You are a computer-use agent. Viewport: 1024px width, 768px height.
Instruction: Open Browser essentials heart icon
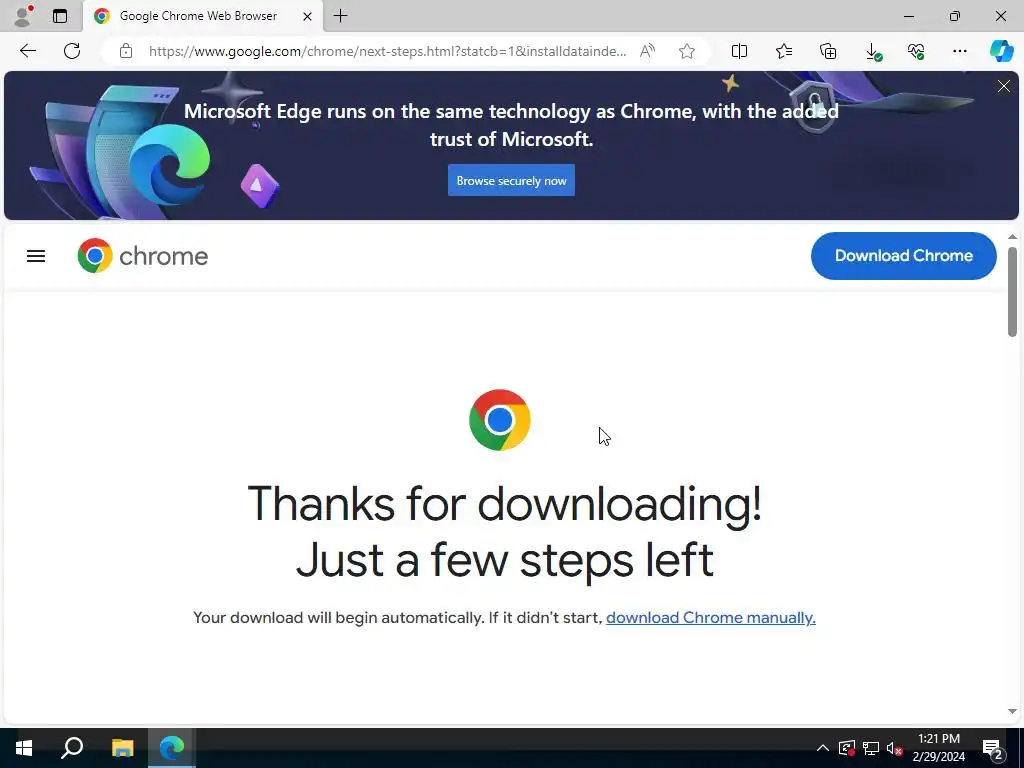(916, 51)
